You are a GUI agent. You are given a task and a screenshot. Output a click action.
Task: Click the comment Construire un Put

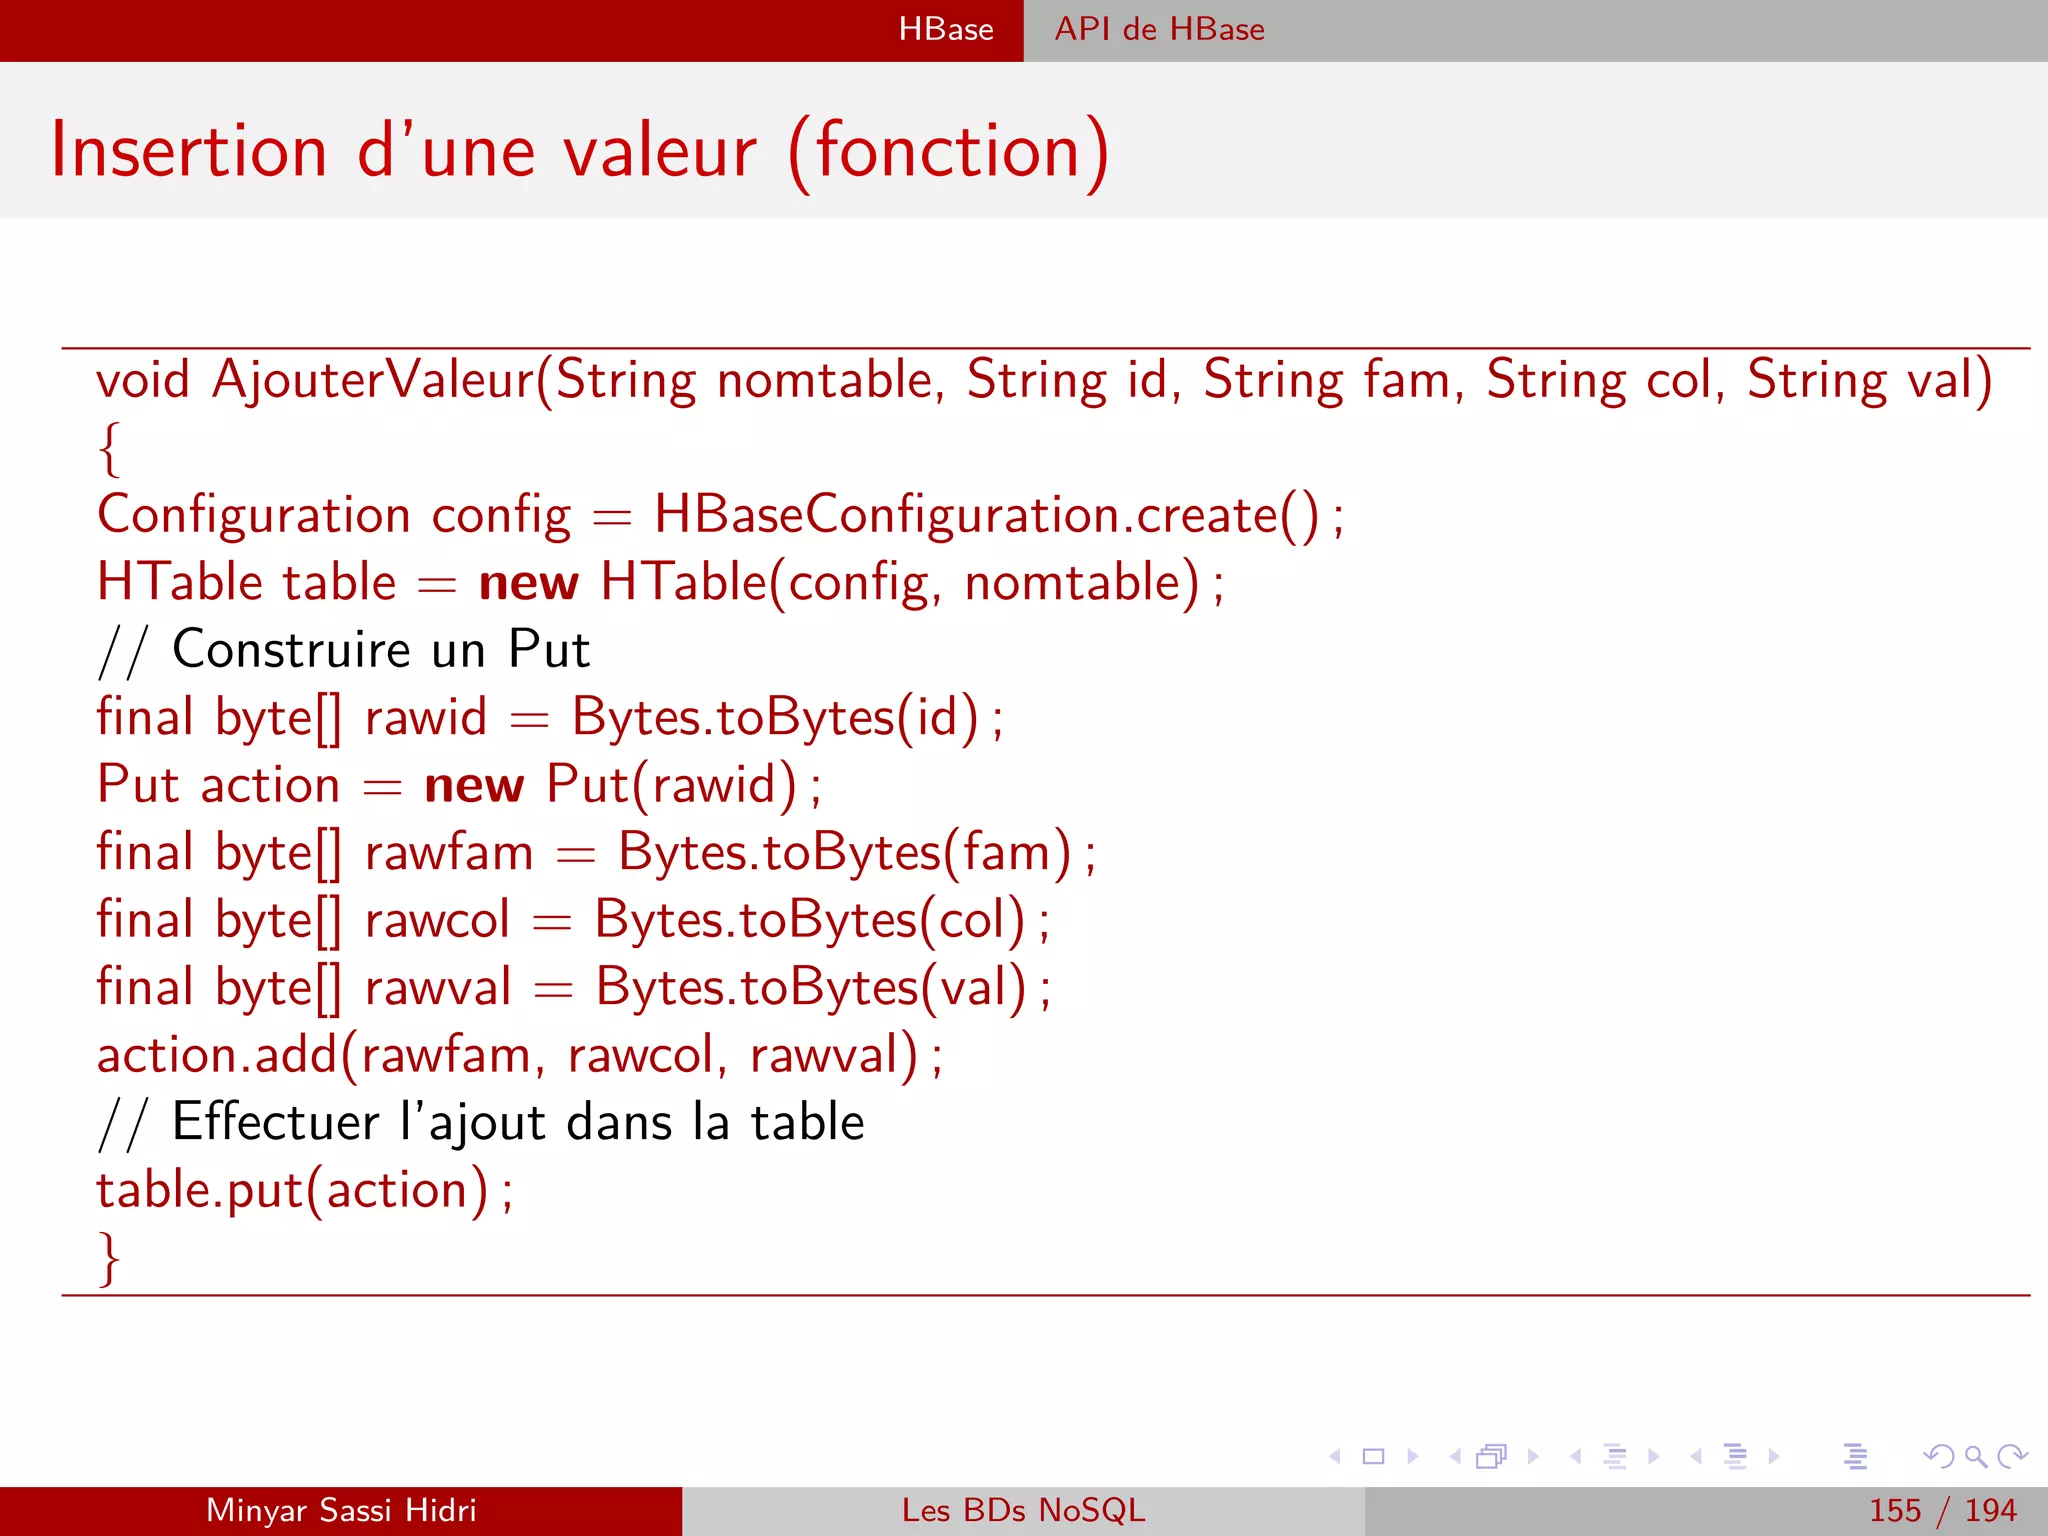point(344,649)
